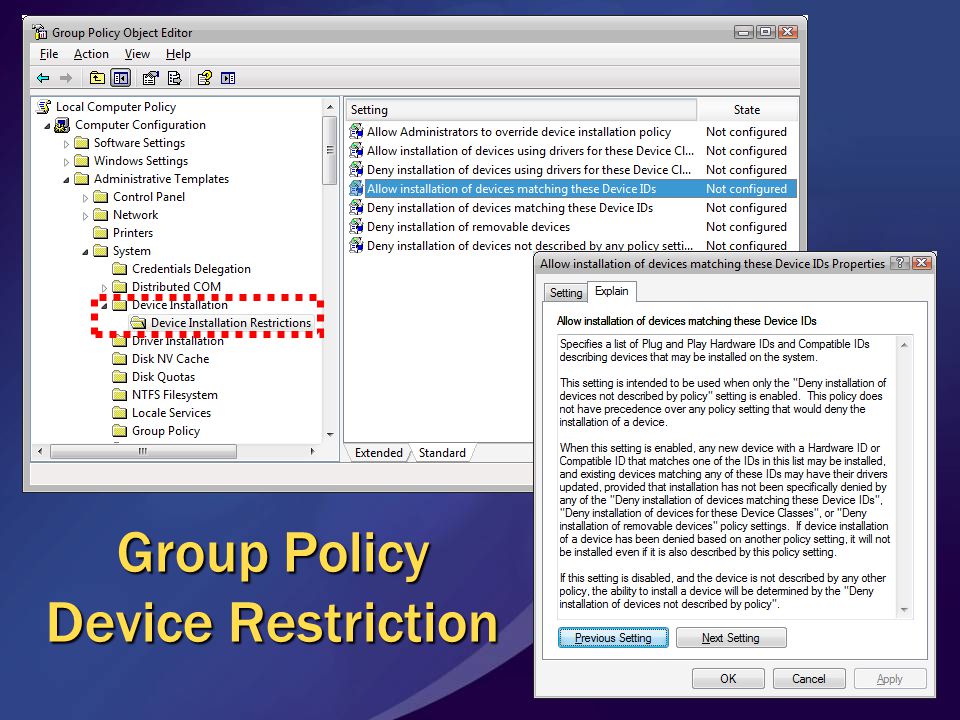Select 'Deny installation of devices not described' row
The width and height of the screenshot is (960, 720).
tap(572, 246)
